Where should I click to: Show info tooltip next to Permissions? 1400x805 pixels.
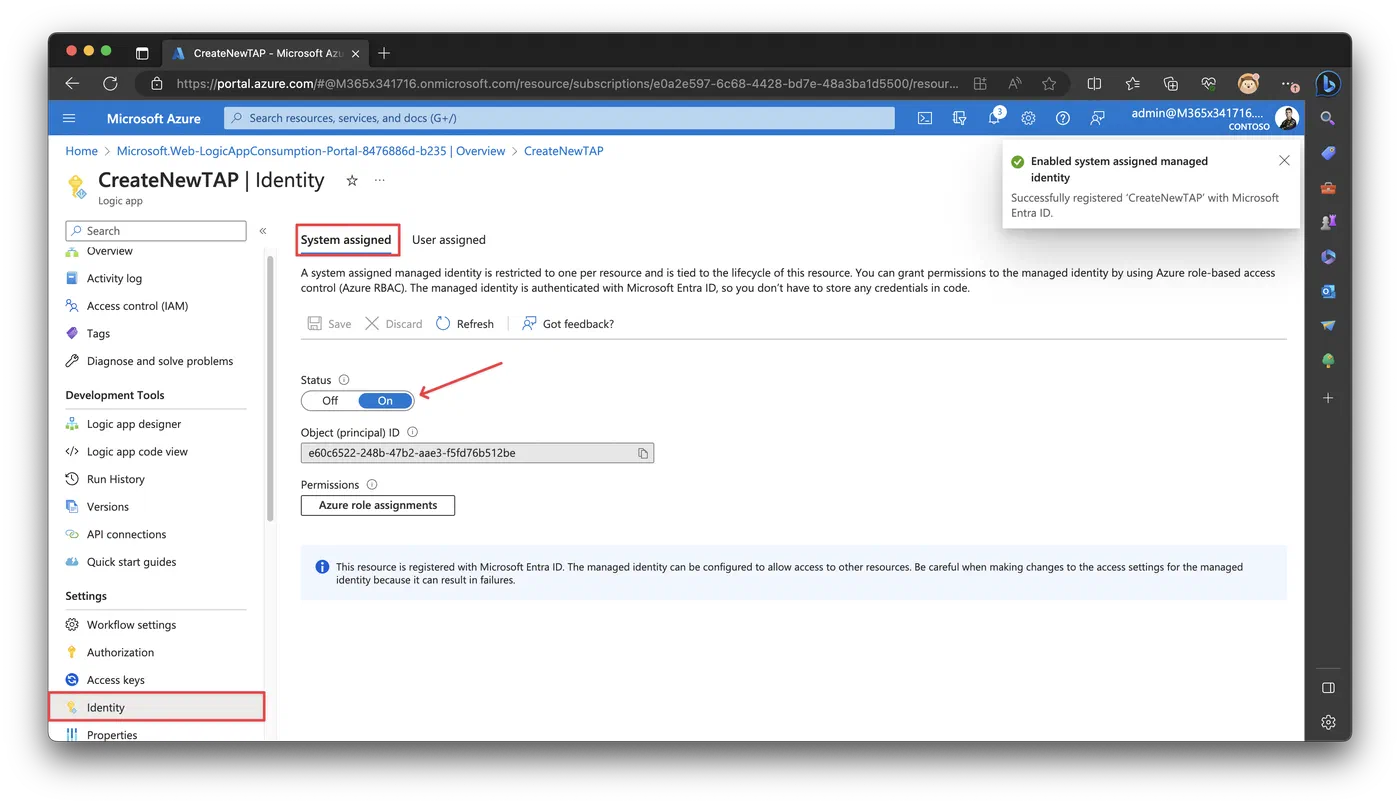point(372,485)
